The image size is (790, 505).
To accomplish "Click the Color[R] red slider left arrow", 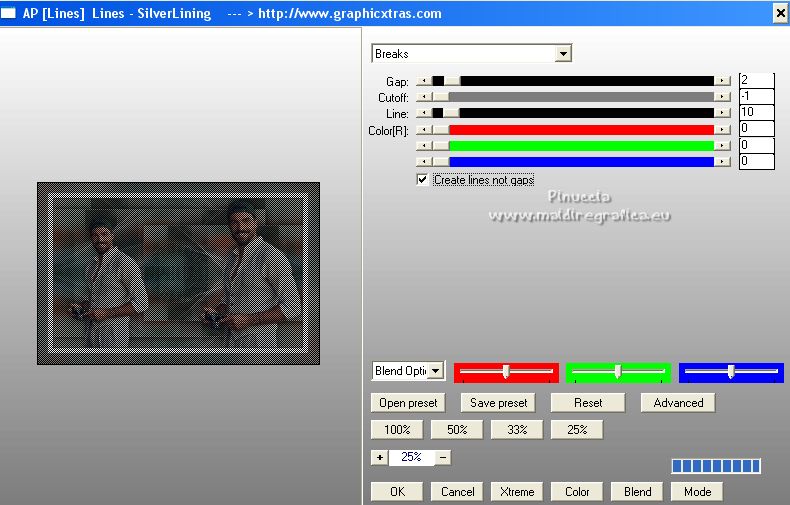I will 424,130.
